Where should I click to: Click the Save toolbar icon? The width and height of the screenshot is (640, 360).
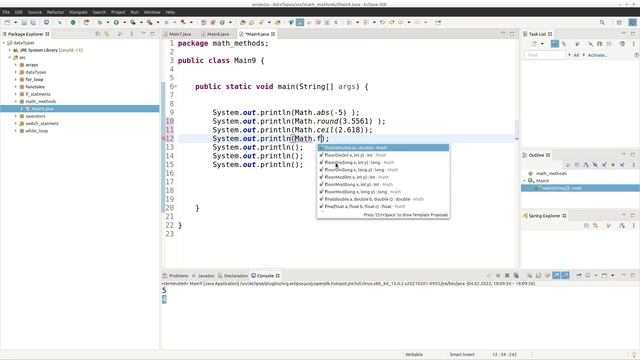24,22
